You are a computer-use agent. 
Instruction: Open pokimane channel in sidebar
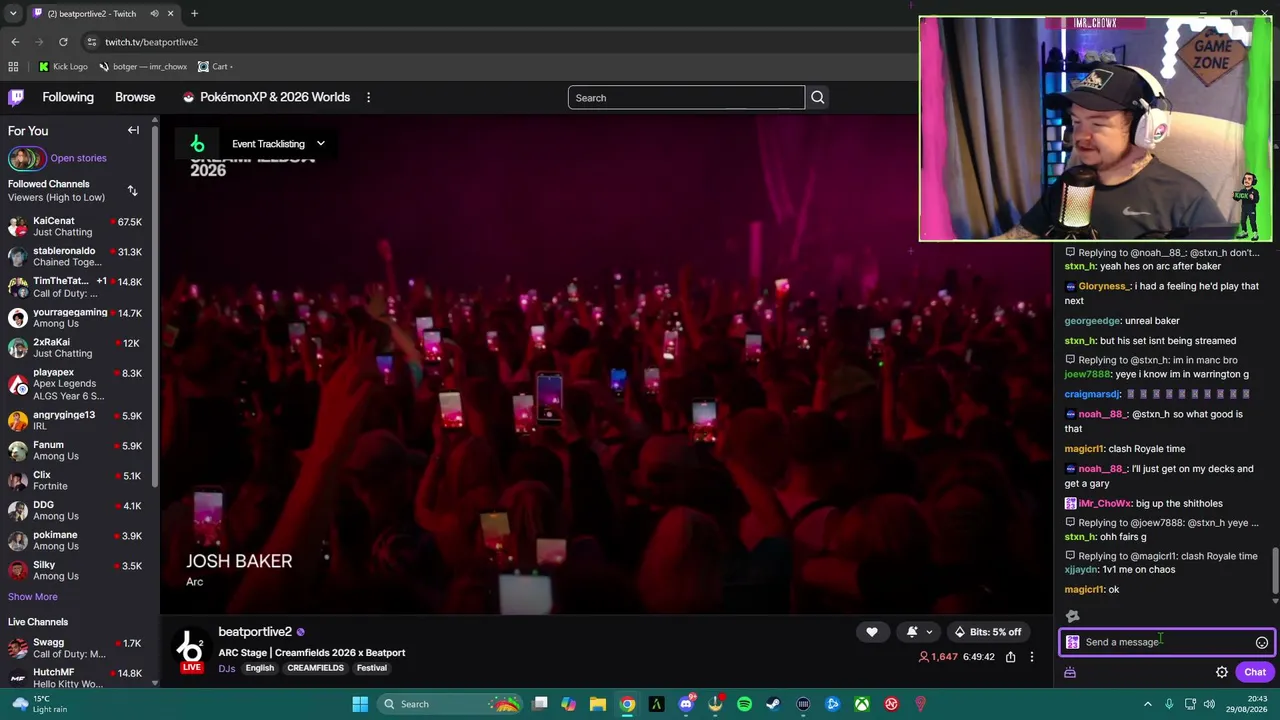tap(75, 540)
